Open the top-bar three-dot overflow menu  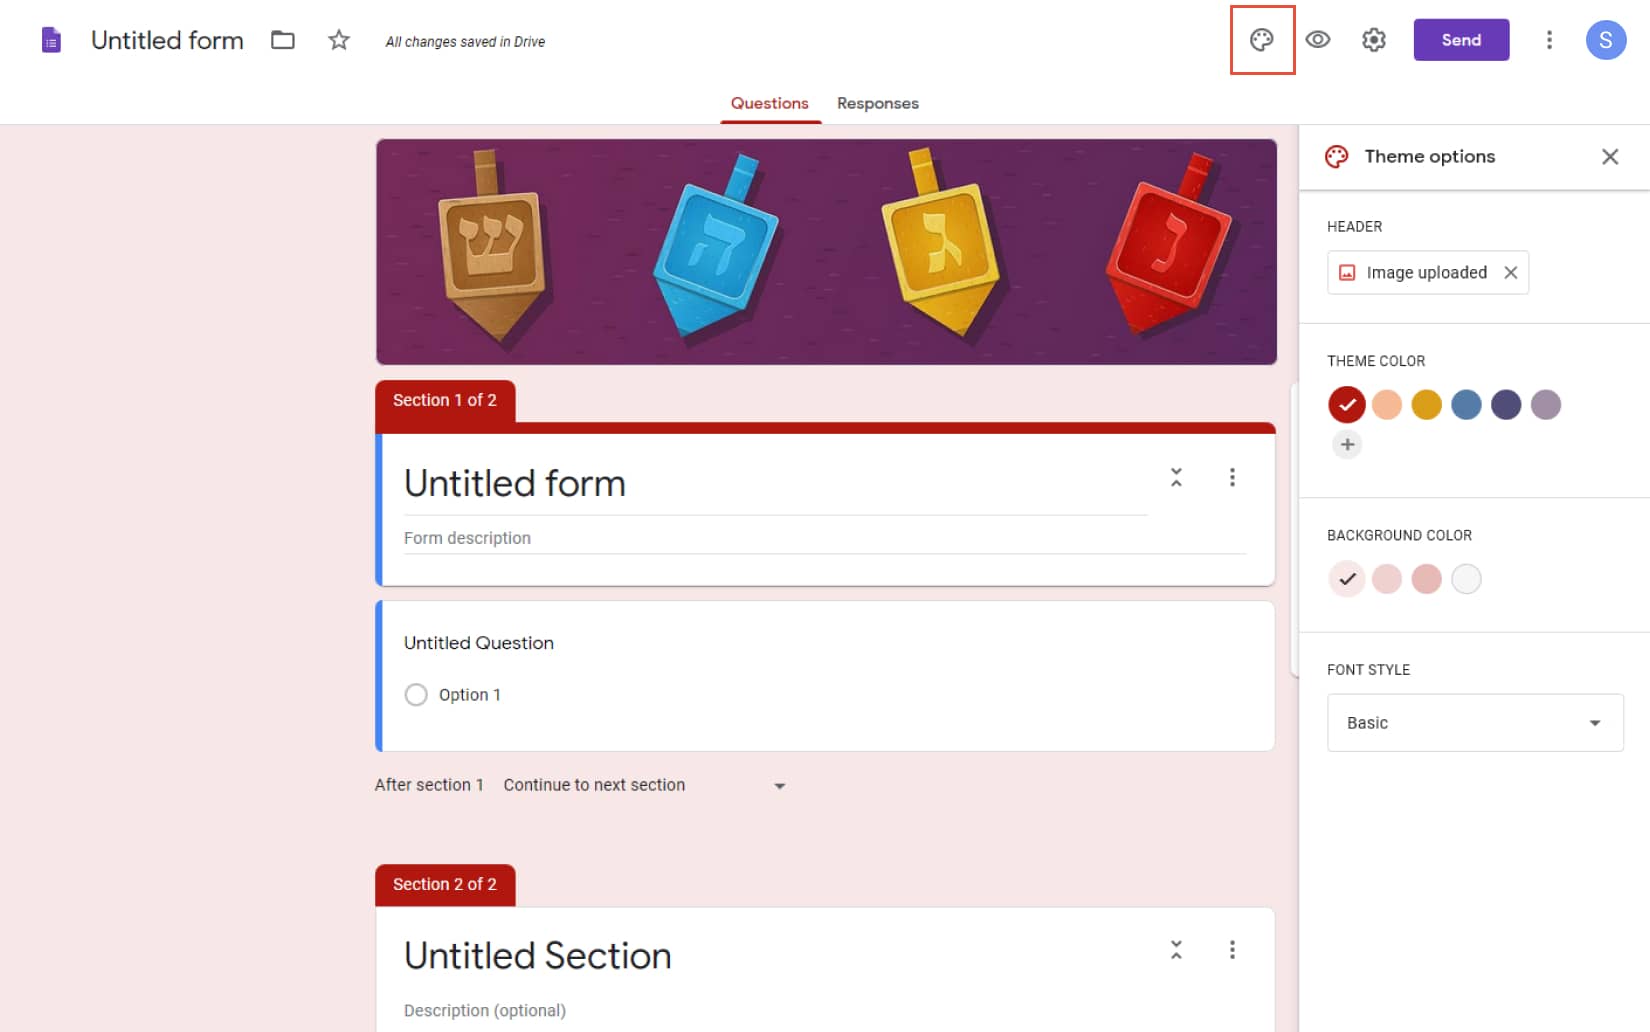coord(1548,40)
